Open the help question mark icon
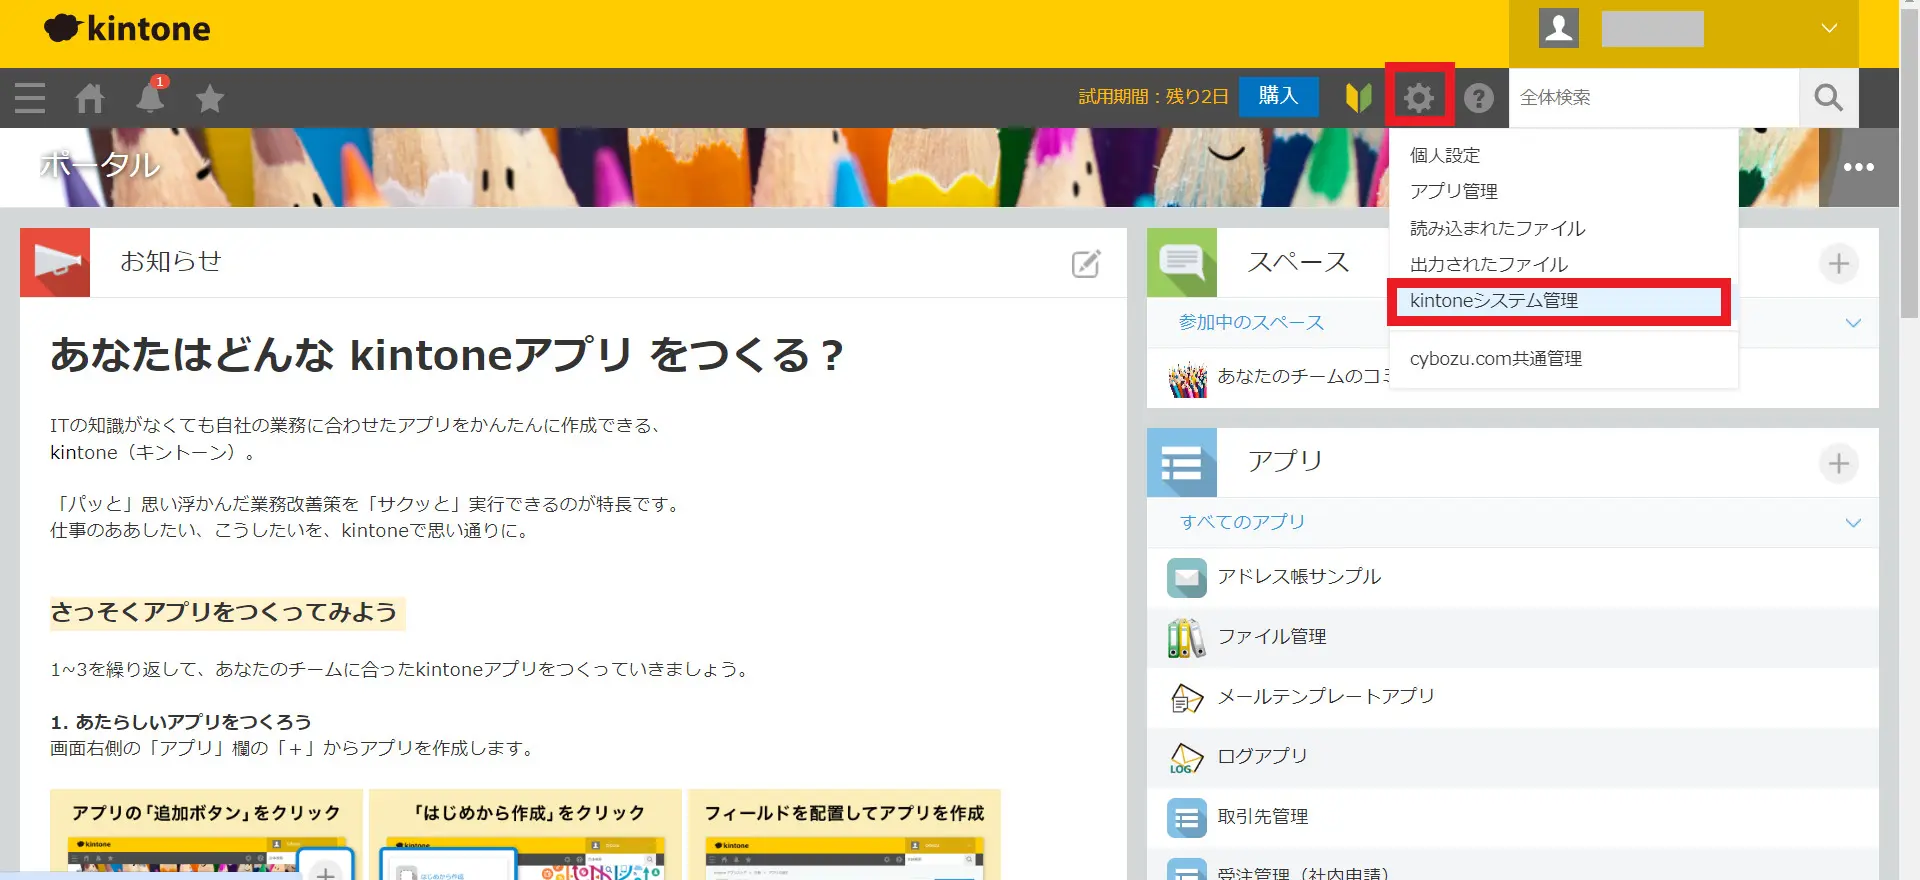The height and width of the screenshot is (880, 1920). tap(1479, 98)
